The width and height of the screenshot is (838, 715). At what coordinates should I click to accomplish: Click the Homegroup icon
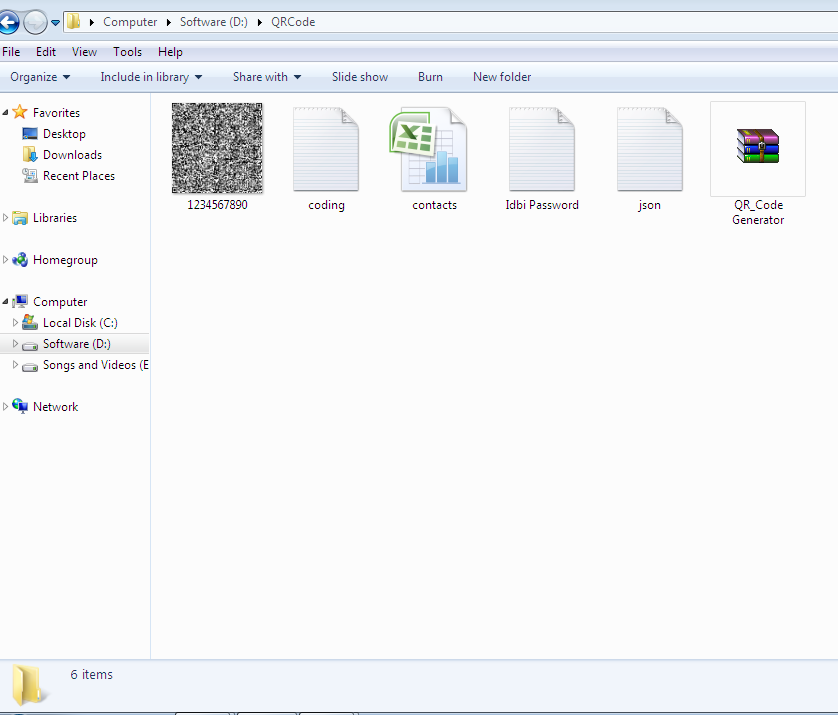(x=20, y=260)
